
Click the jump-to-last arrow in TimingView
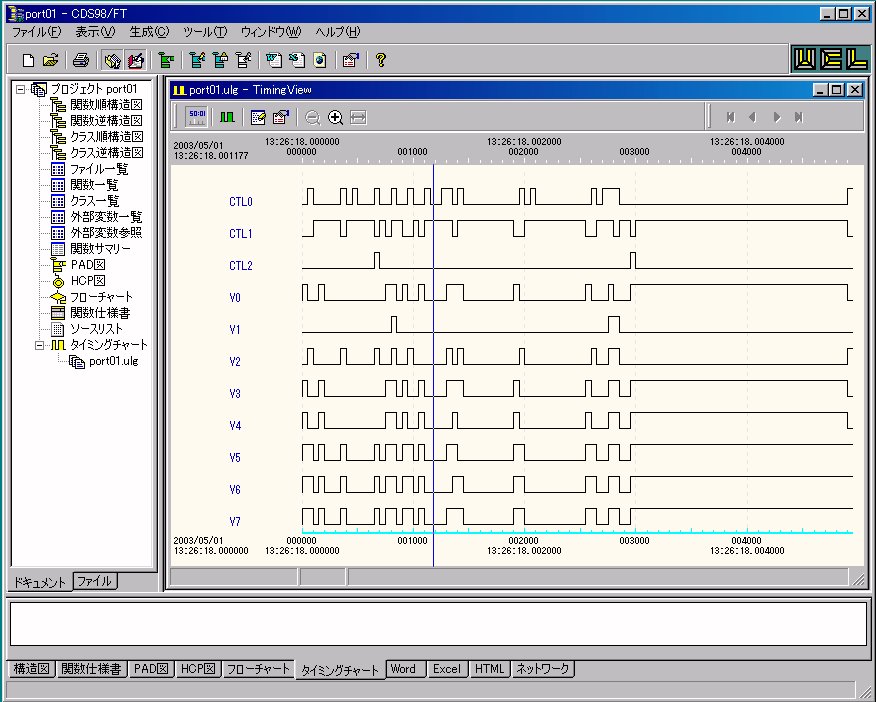tap(798, 117)
